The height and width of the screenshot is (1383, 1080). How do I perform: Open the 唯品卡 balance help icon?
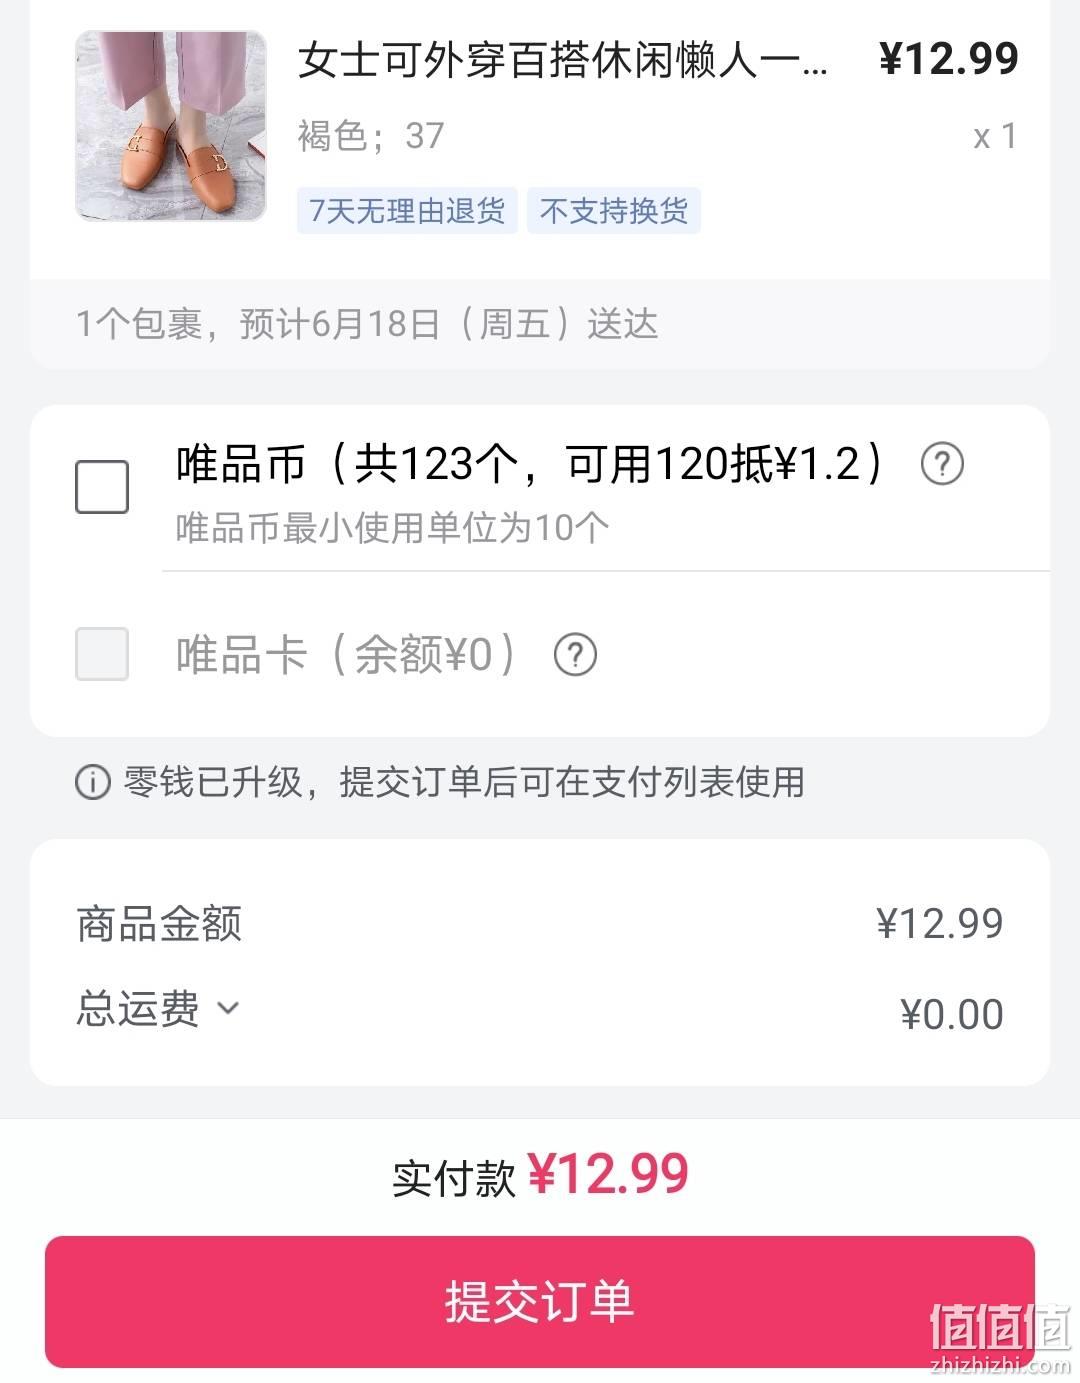575,655
